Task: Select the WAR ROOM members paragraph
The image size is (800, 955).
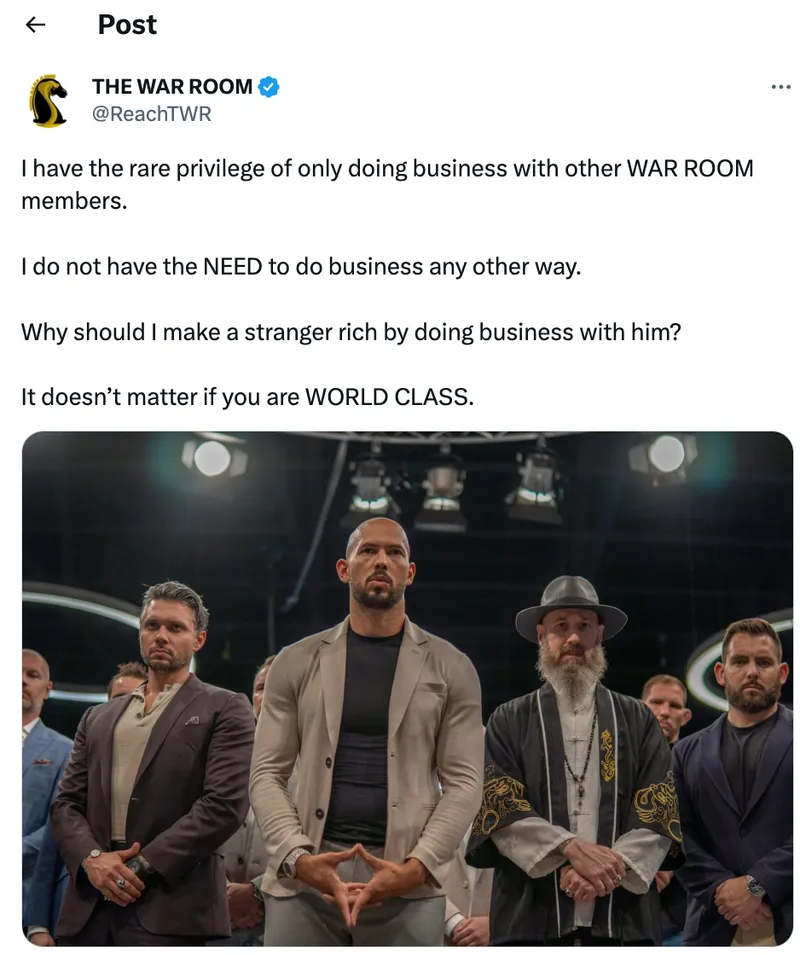Action: (x=387, y=184)
